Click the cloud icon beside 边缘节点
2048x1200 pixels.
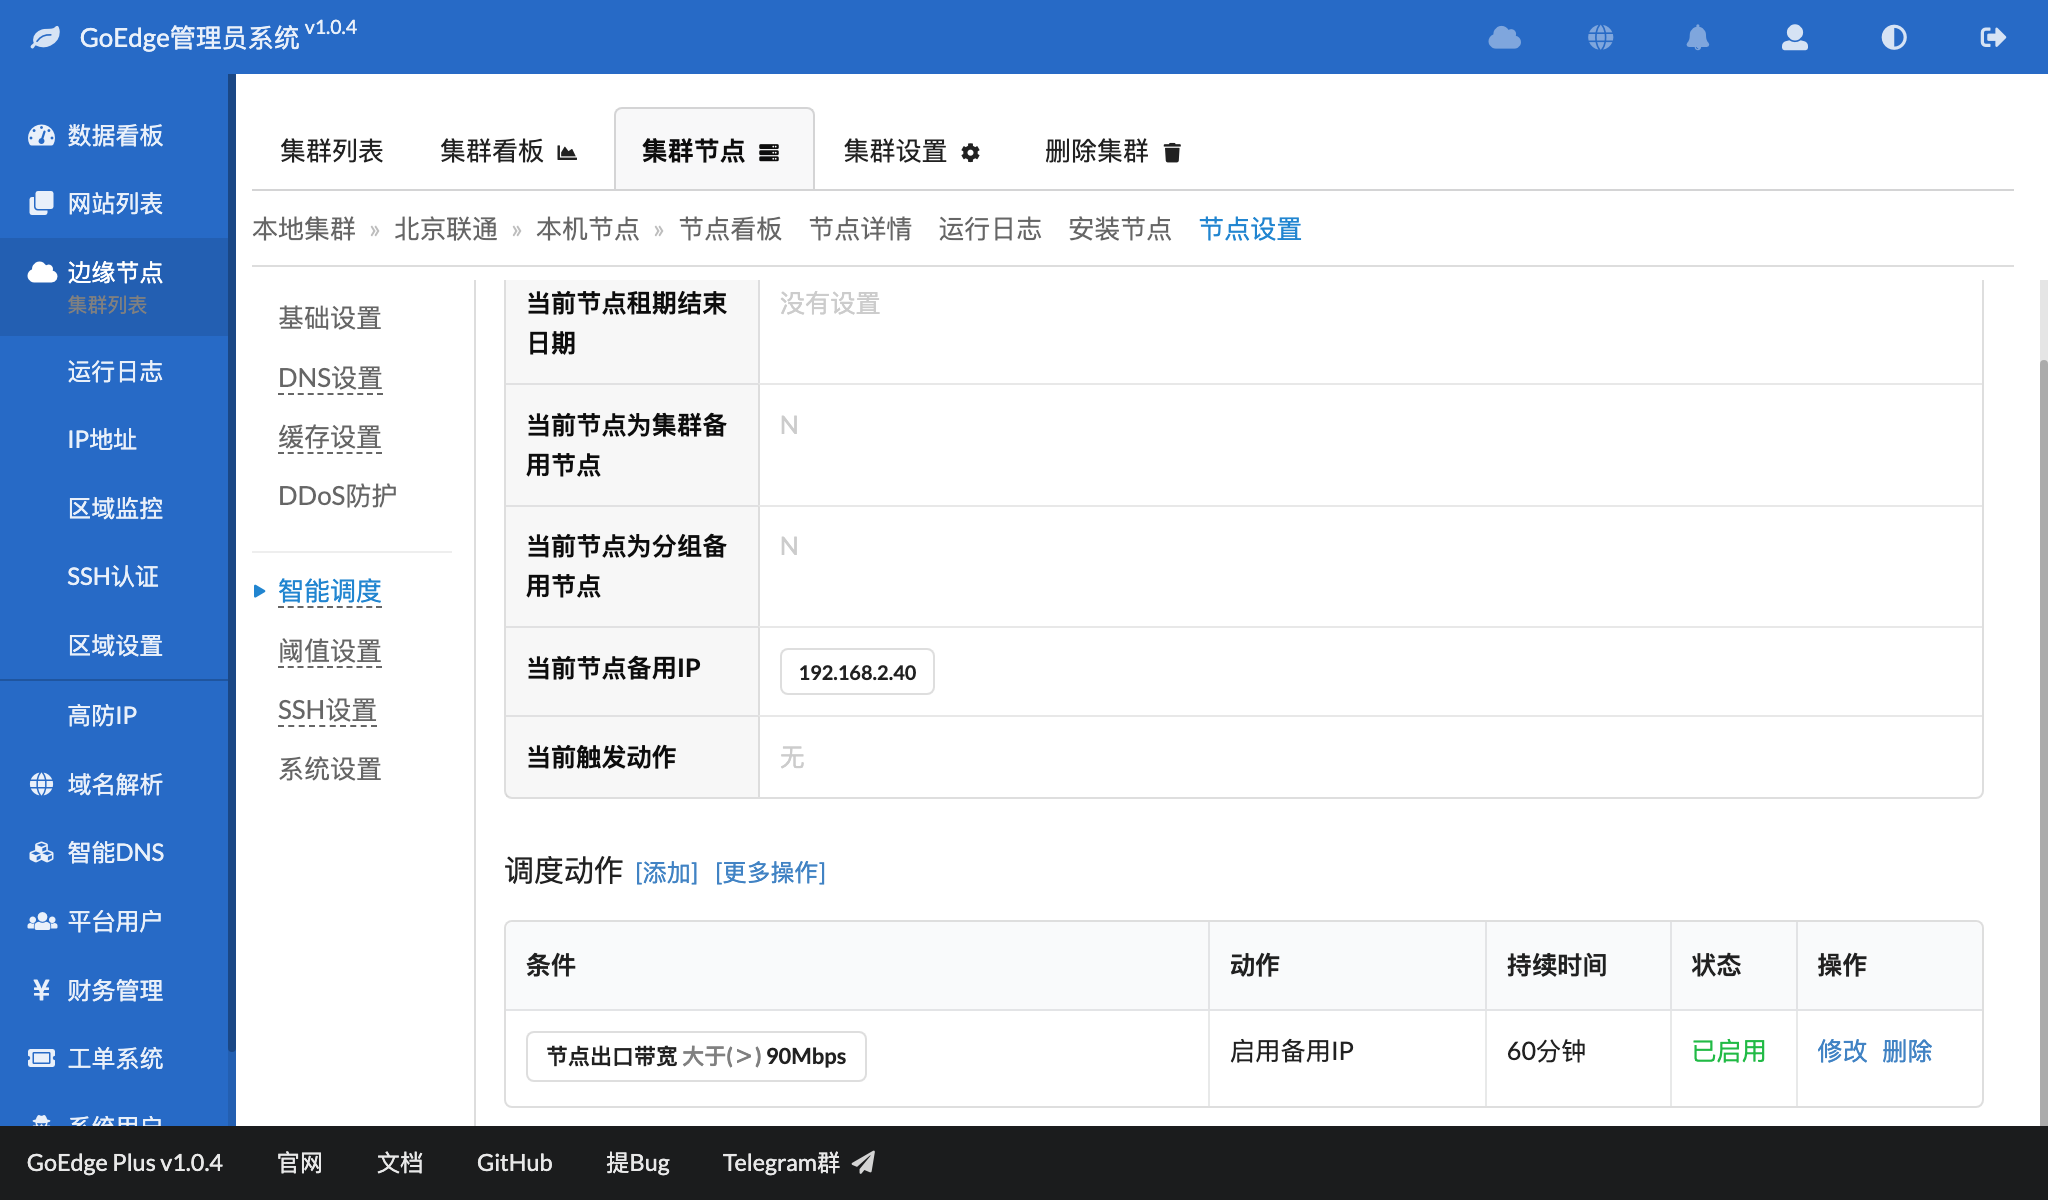42,272
